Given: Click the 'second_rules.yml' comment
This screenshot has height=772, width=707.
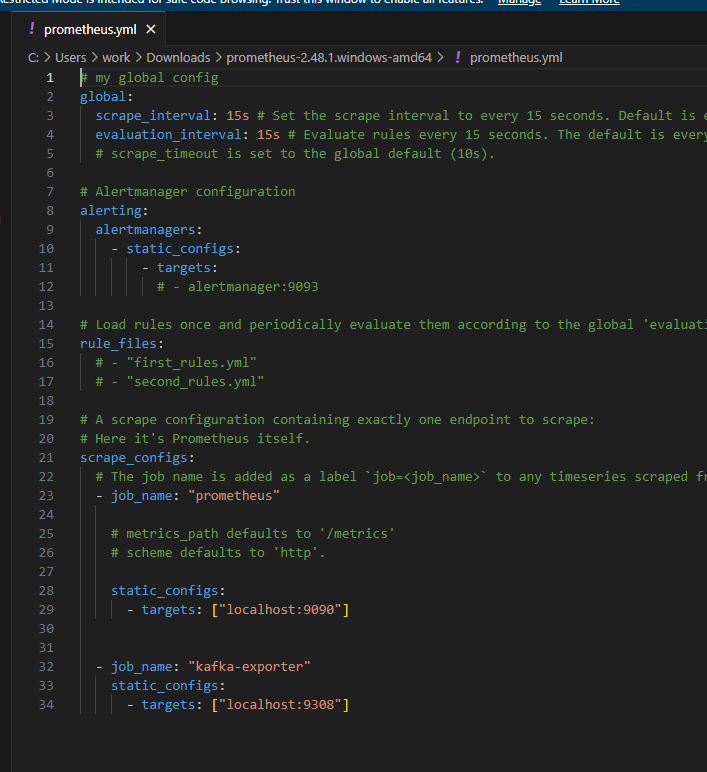Looking at the screenshot, I should pos(180,382).
